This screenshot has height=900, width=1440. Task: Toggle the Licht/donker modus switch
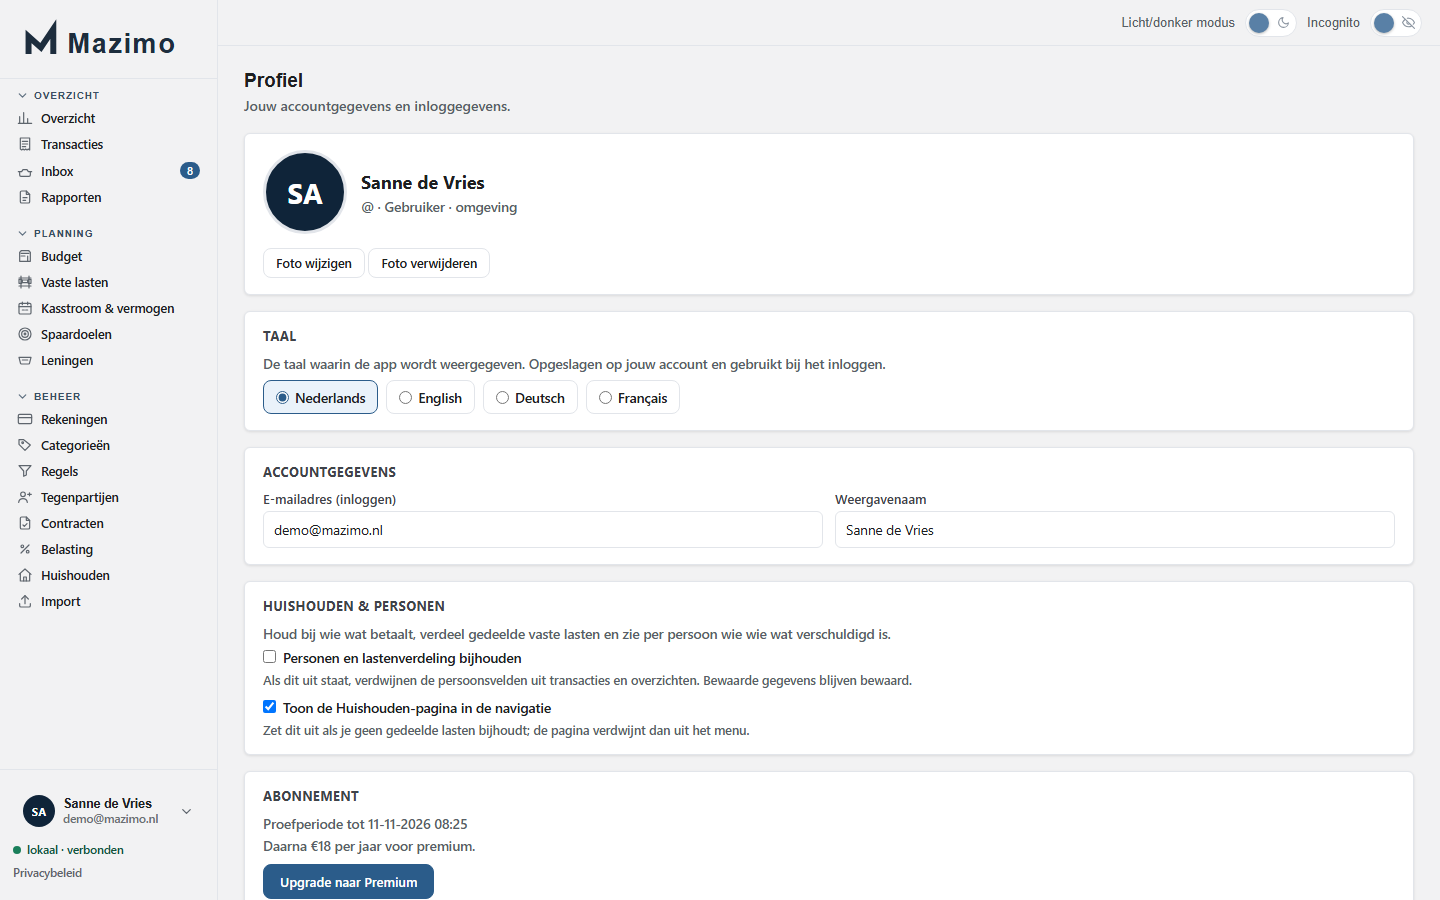click(x=1271, y=23)
